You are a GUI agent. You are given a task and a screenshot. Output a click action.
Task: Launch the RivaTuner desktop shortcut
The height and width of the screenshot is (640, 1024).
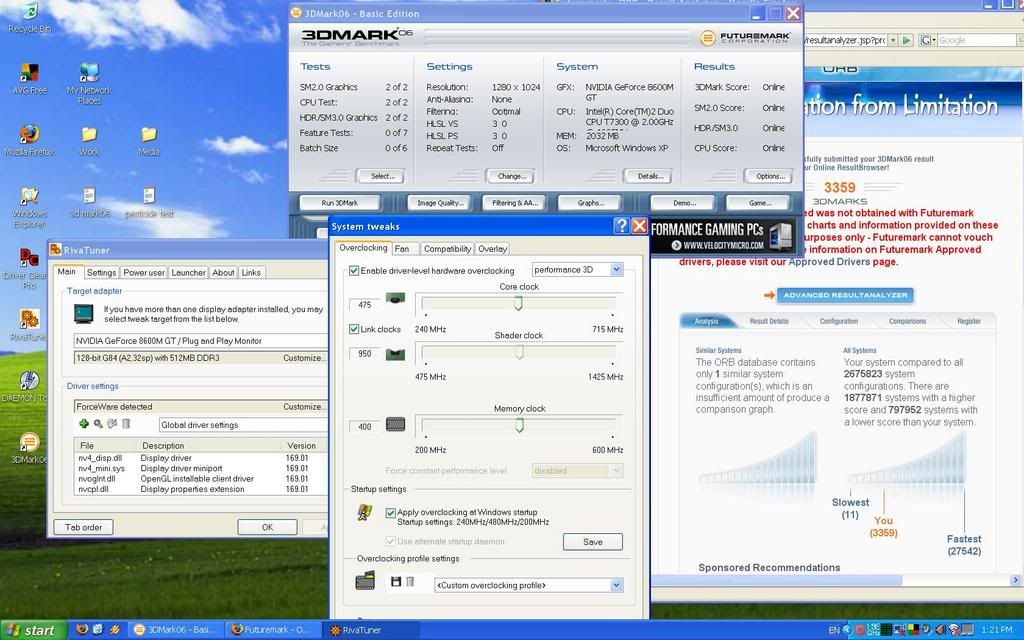tap(29, 325)
